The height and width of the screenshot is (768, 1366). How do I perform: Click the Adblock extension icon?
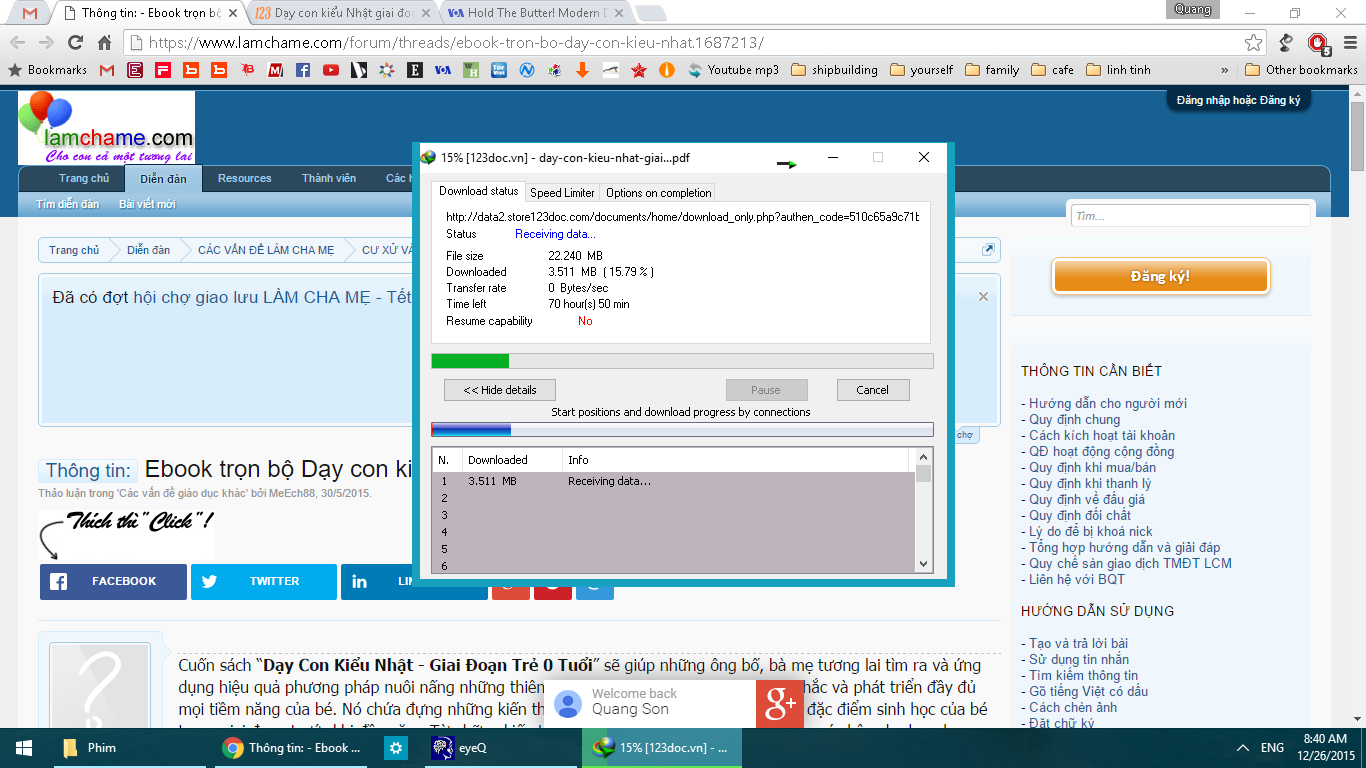pos(1317,43)
